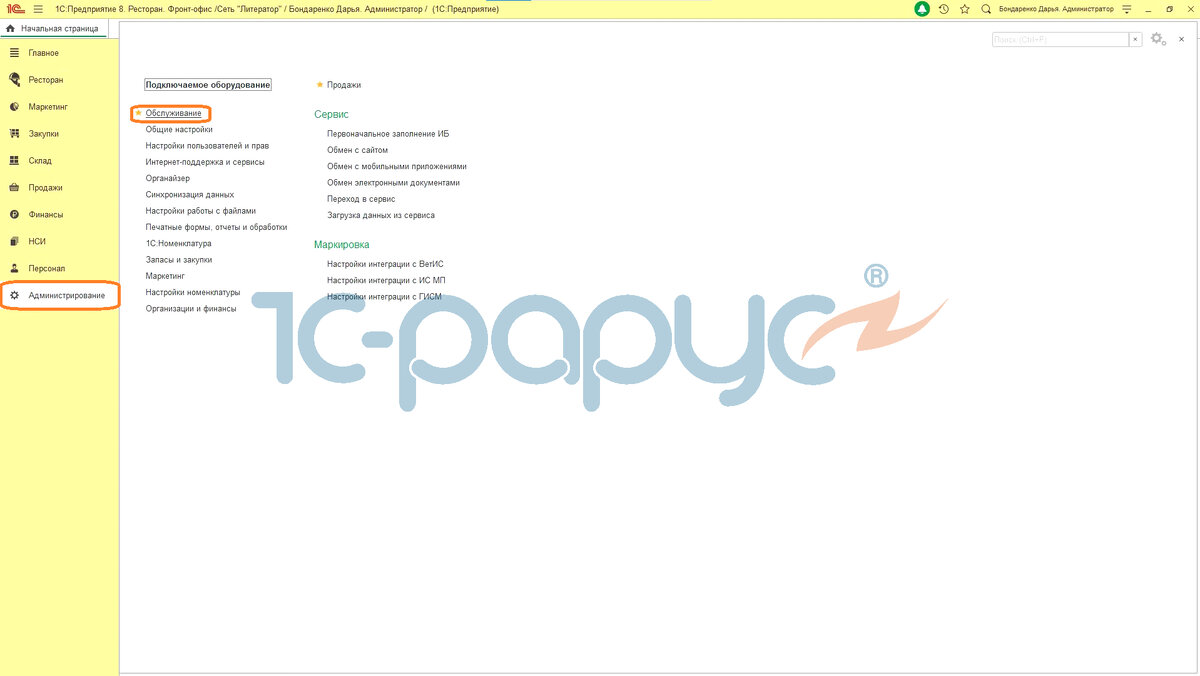Viewport: 1200px width, 676px height.
Task: Click the magnifier search icon in the title bar
Action: click(986, 9)
